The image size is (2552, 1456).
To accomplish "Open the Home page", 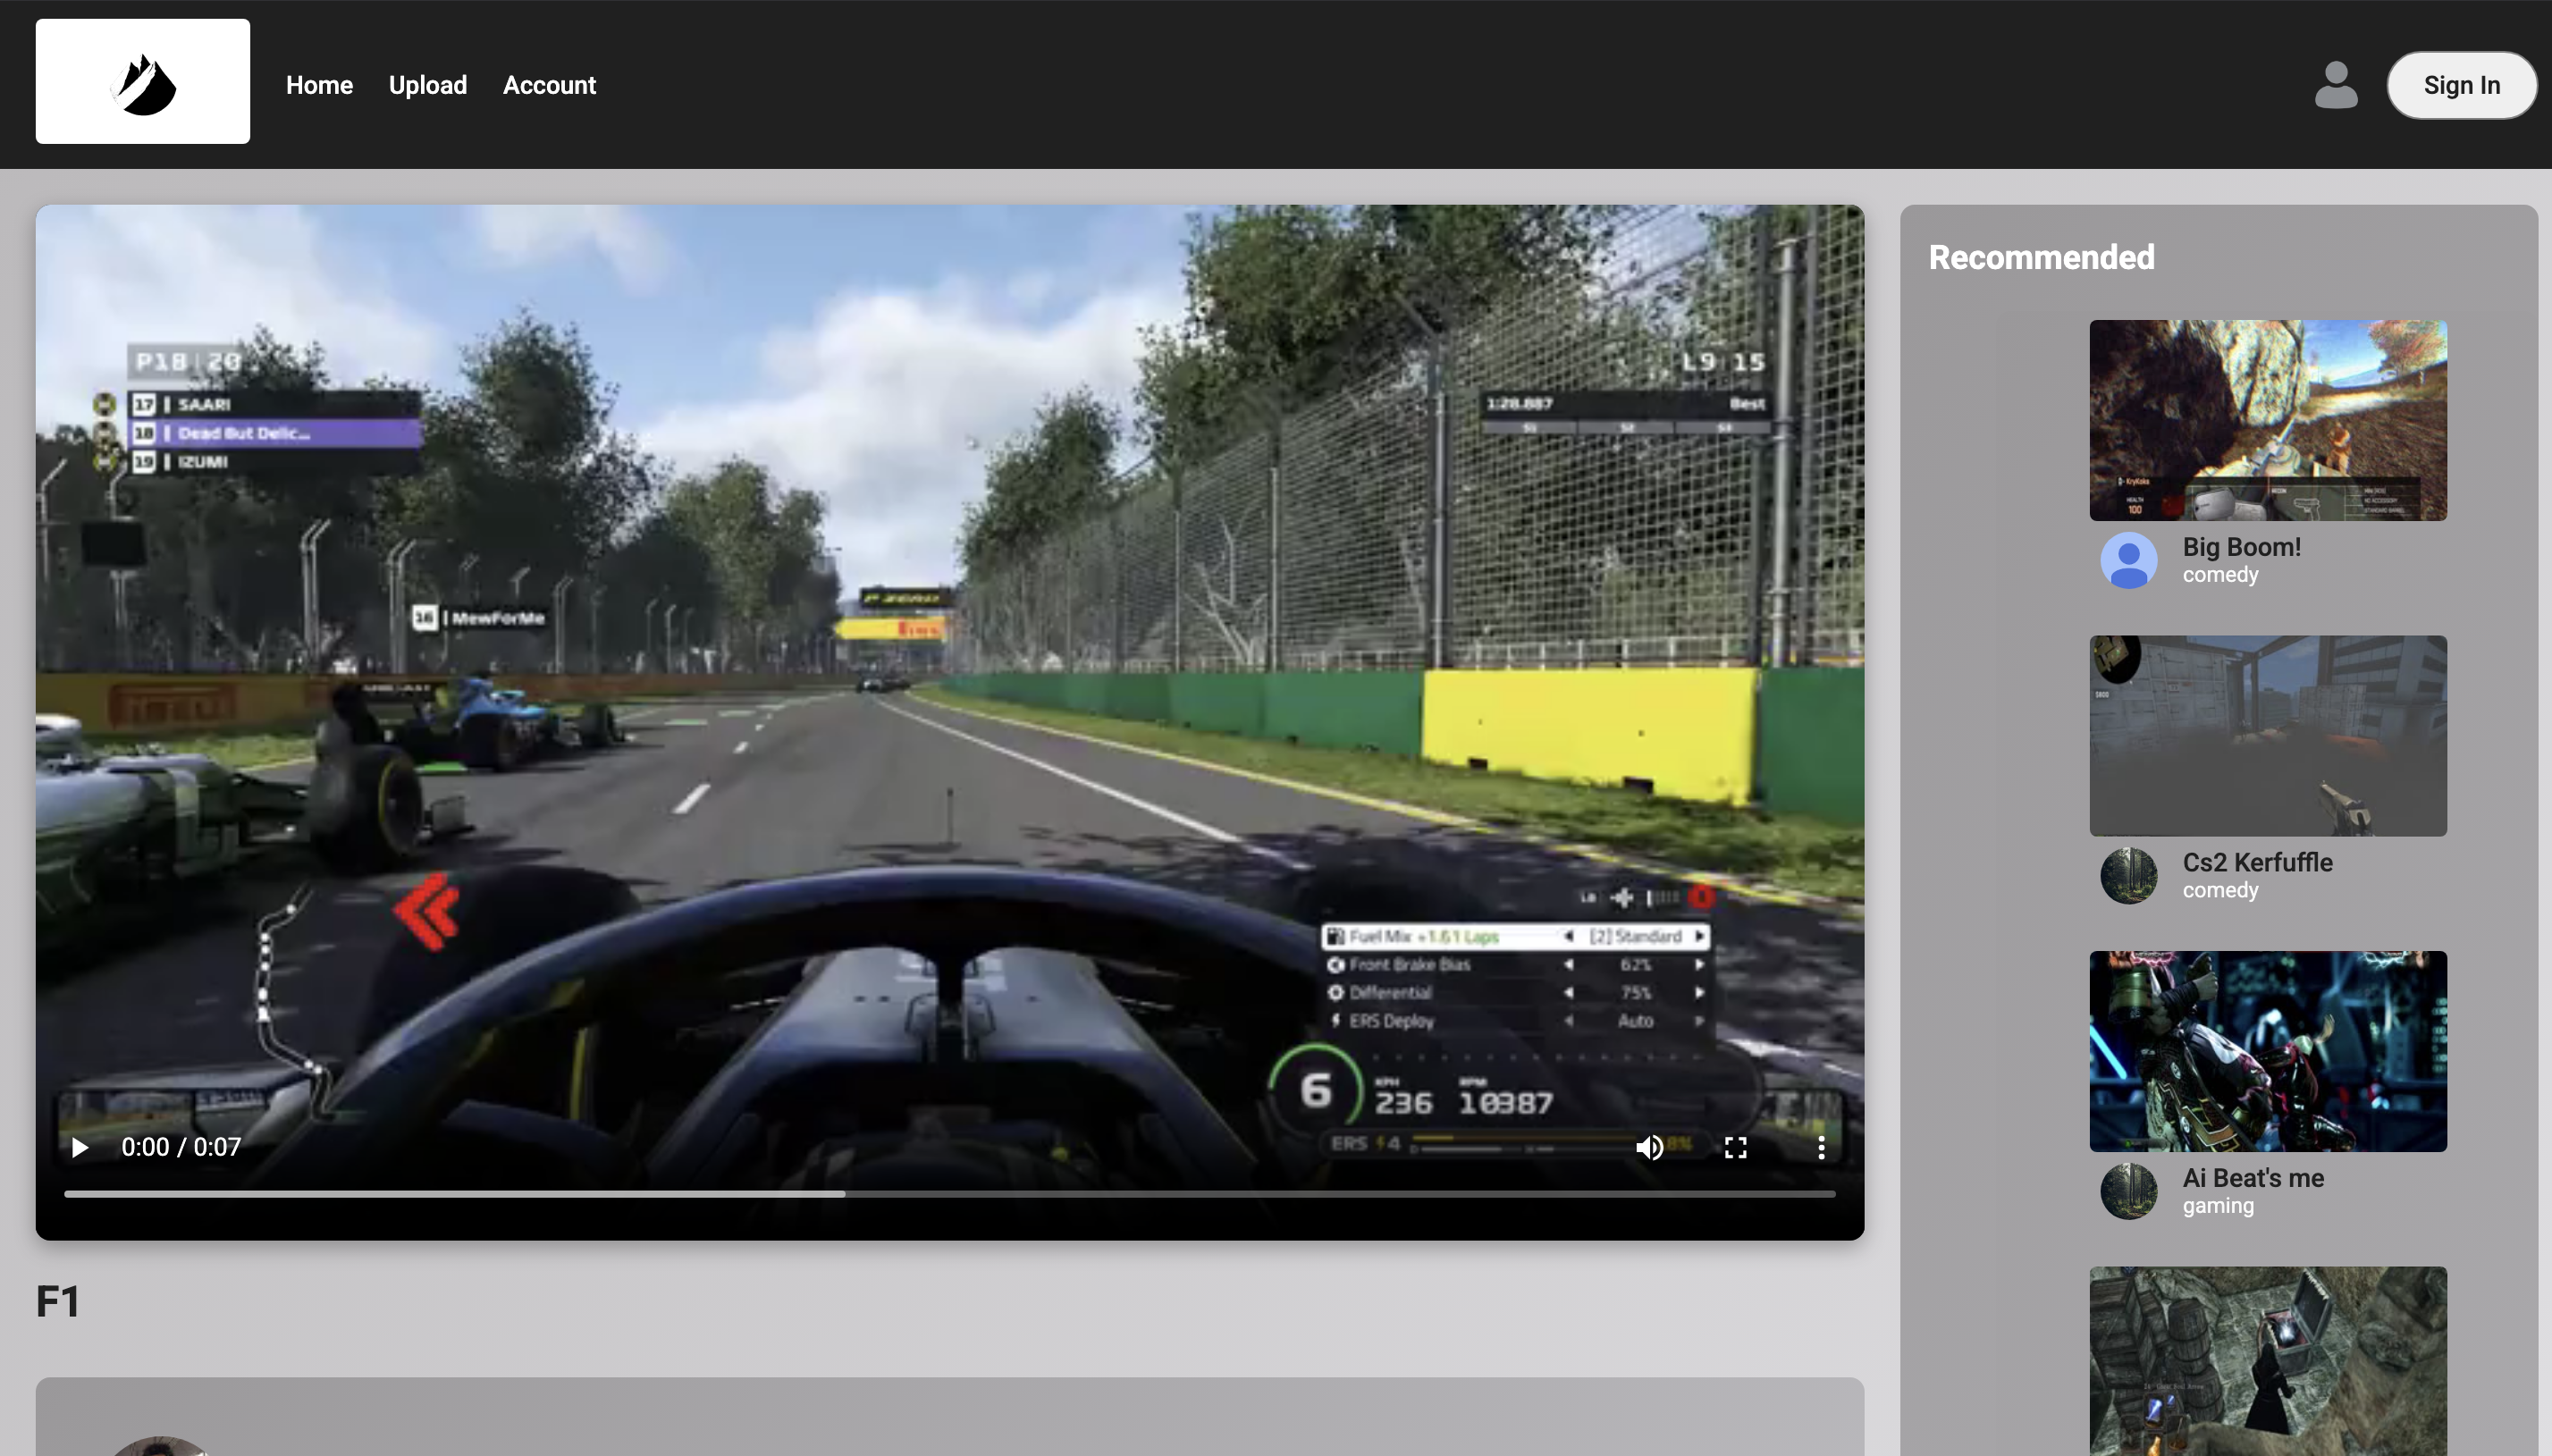I will click(x=319, y=85).
